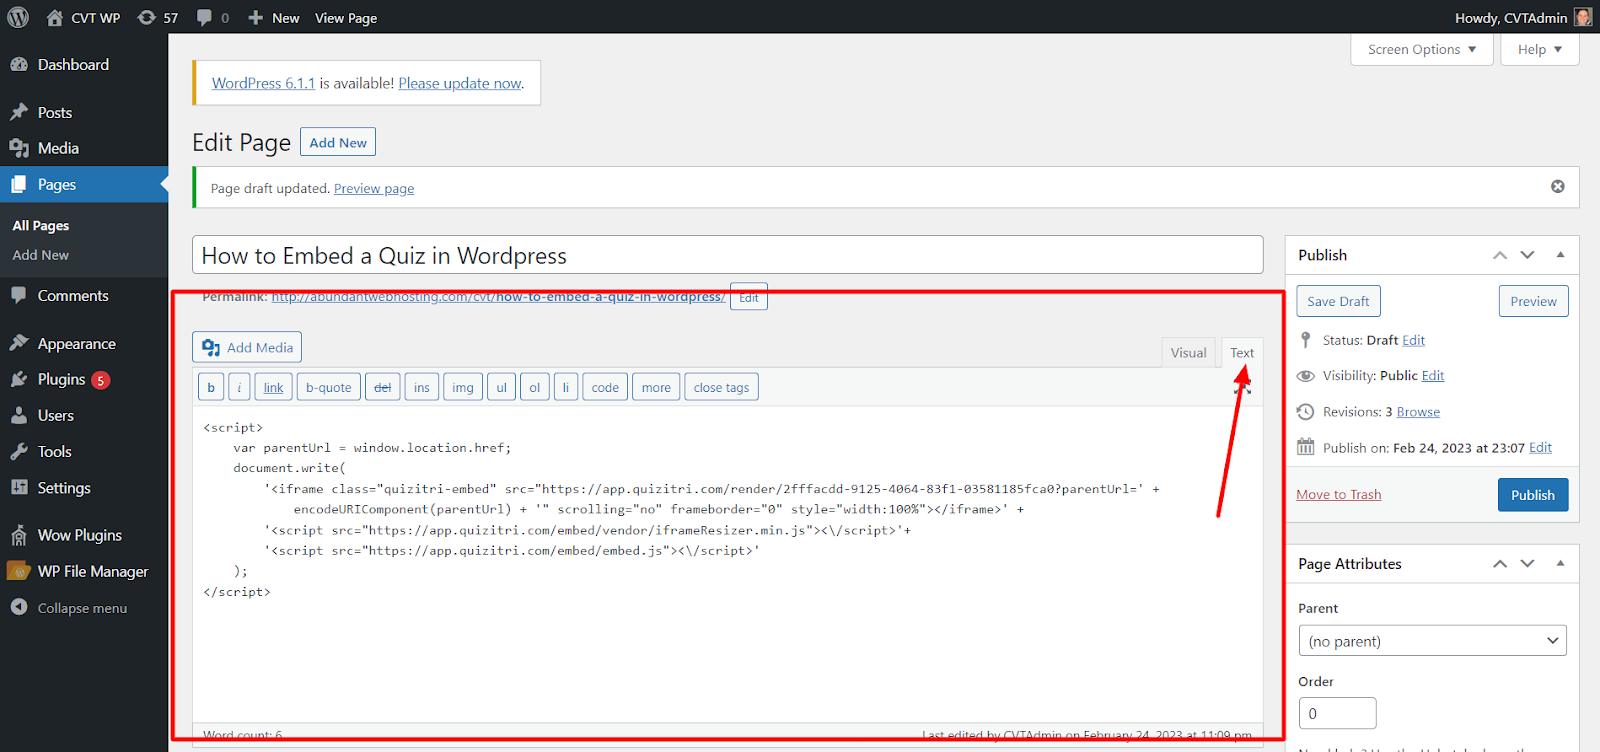The height and width of the screenshot is (752, 1600).
Task: View comments bubble in admin bar
Action: click(x=213, y=18)
